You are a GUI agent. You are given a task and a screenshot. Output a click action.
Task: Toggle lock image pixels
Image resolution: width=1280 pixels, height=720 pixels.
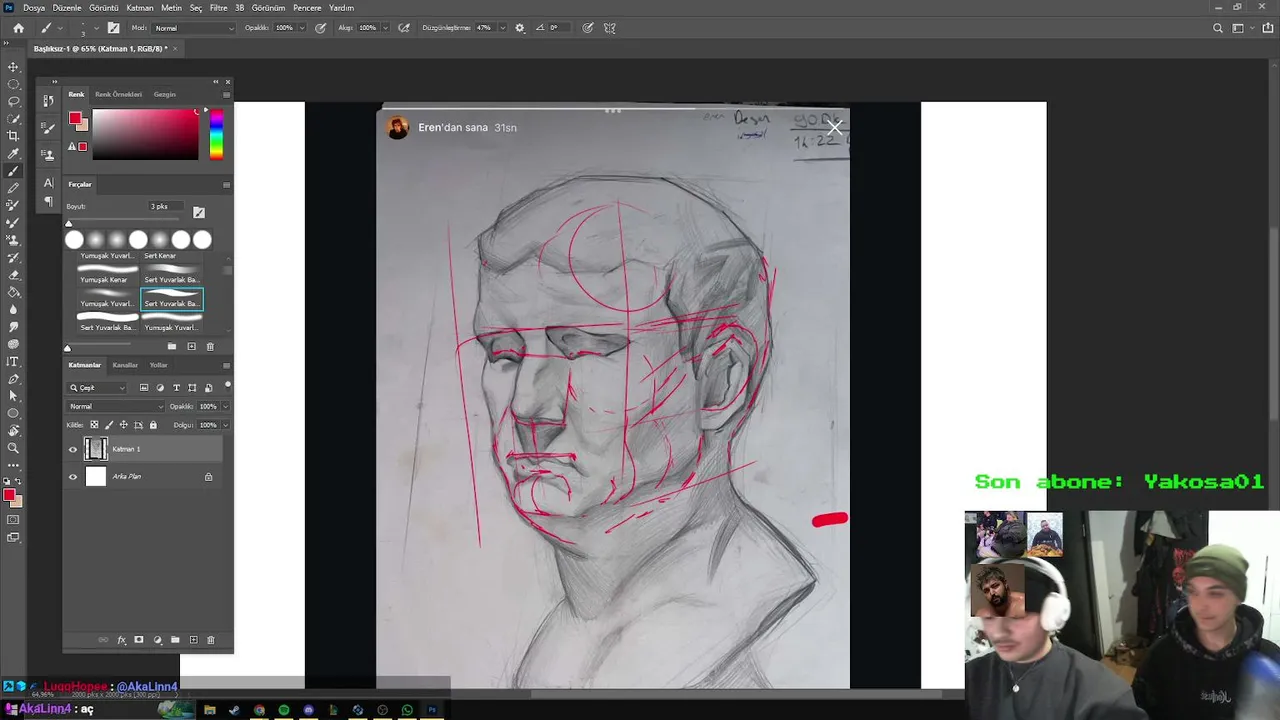109,425
